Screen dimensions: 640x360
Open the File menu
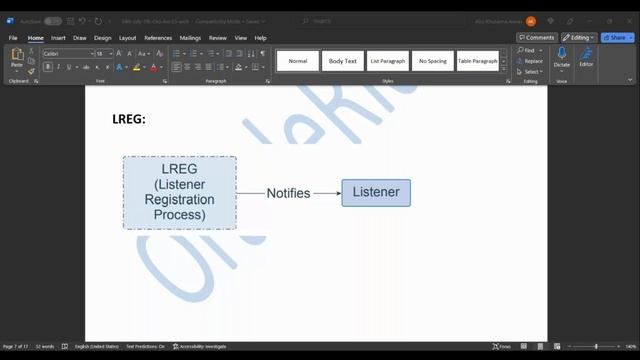point(13,38)
